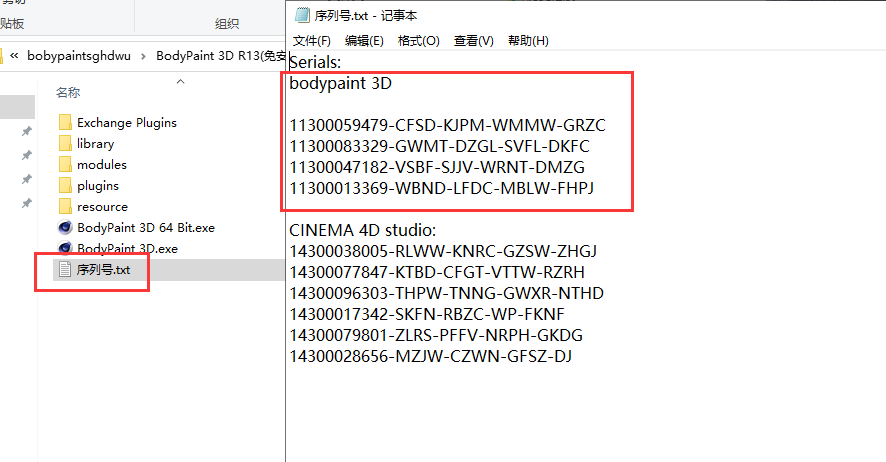Open the 格式(O) menu in Notepad

click(x=418, y=41)
